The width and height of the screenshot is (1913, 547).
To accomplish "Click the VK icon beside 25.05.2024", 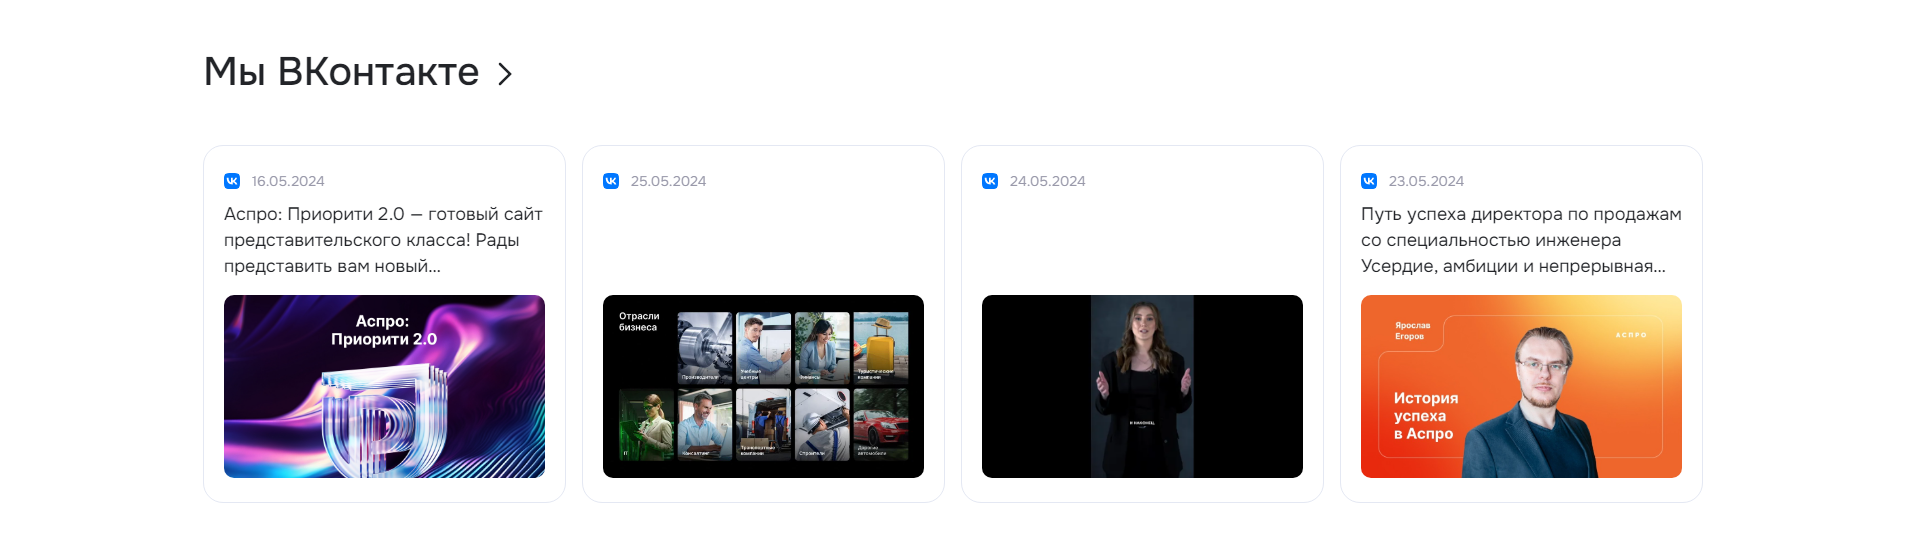I will point(611,181).
